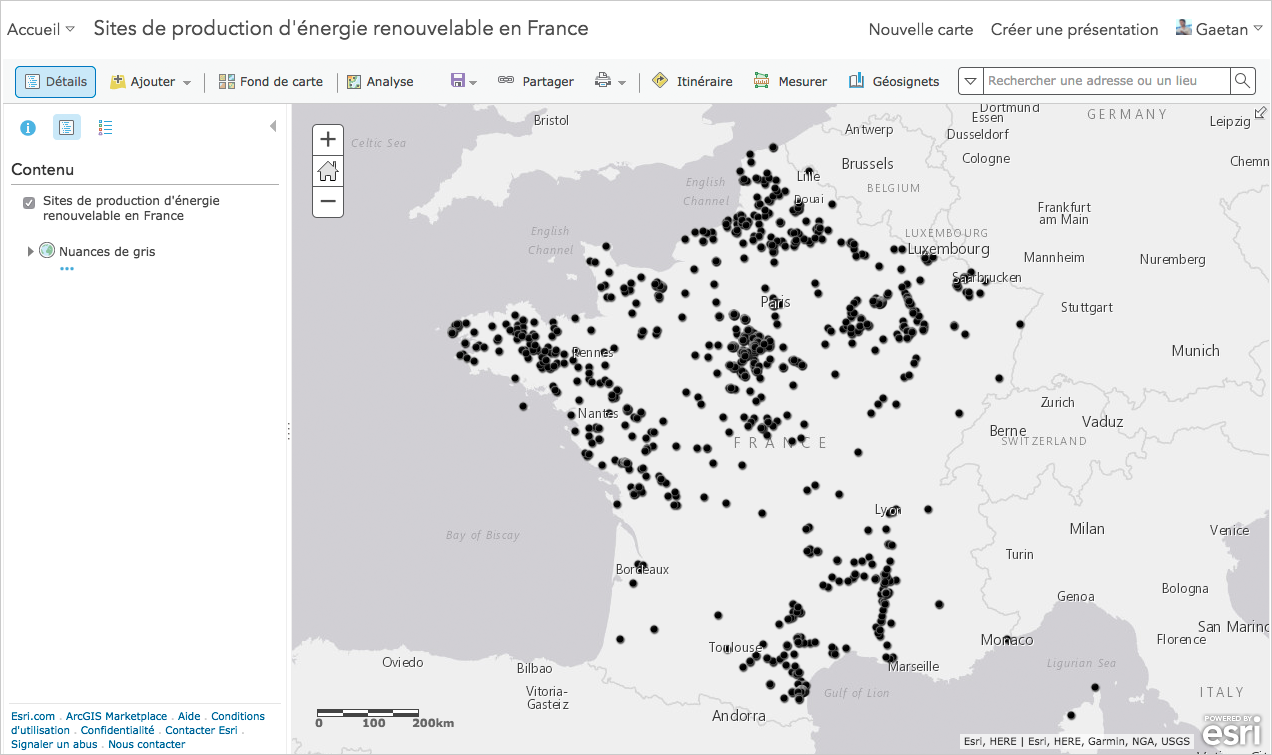The height and width of the screenshot is (755, 1272).
Task: Click the Ajouter layer button
Action: point(151,82)
